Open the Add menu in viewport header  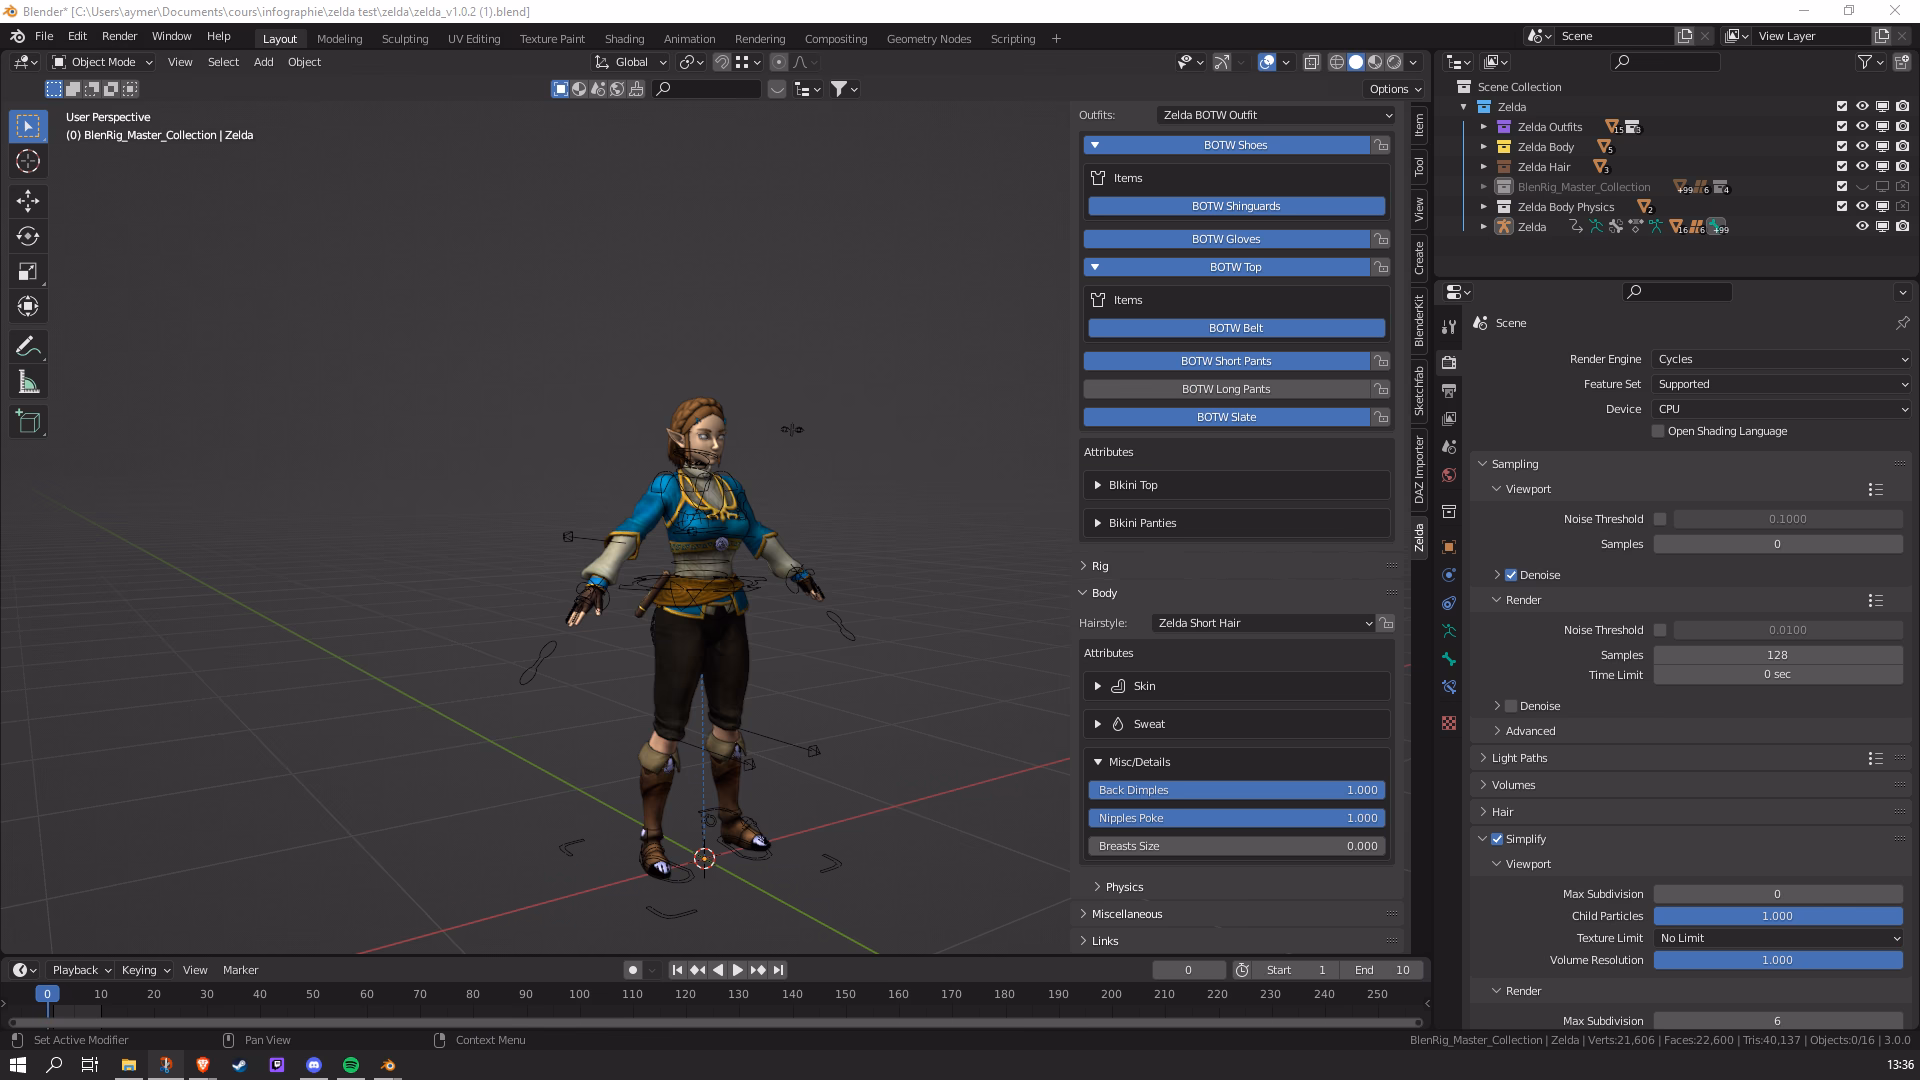(263, 62)
